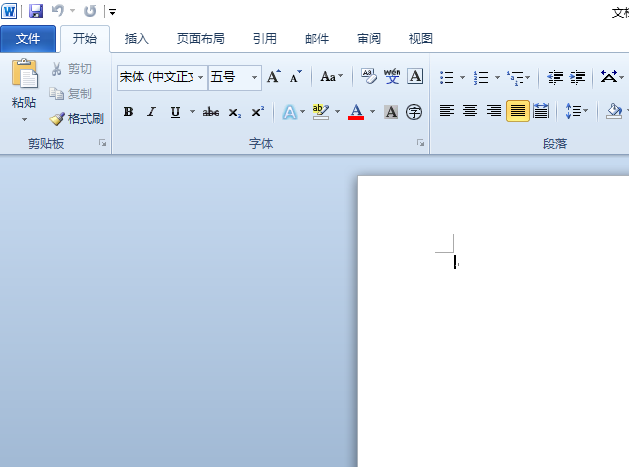Image resolution: width=629 pixels, height=467 pixels.
Task: Switch to the 审阅 review tab
Action: click(x=369, y=39)
